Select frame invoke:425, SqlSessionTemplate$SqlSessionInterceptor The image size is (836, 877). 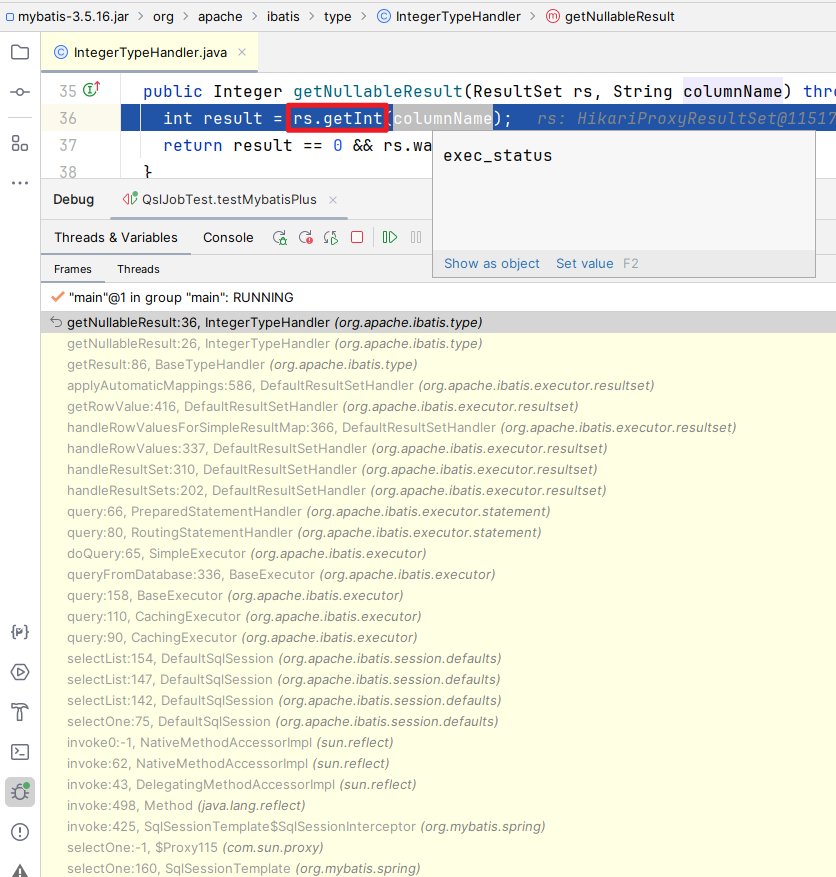tap(438, 826)
